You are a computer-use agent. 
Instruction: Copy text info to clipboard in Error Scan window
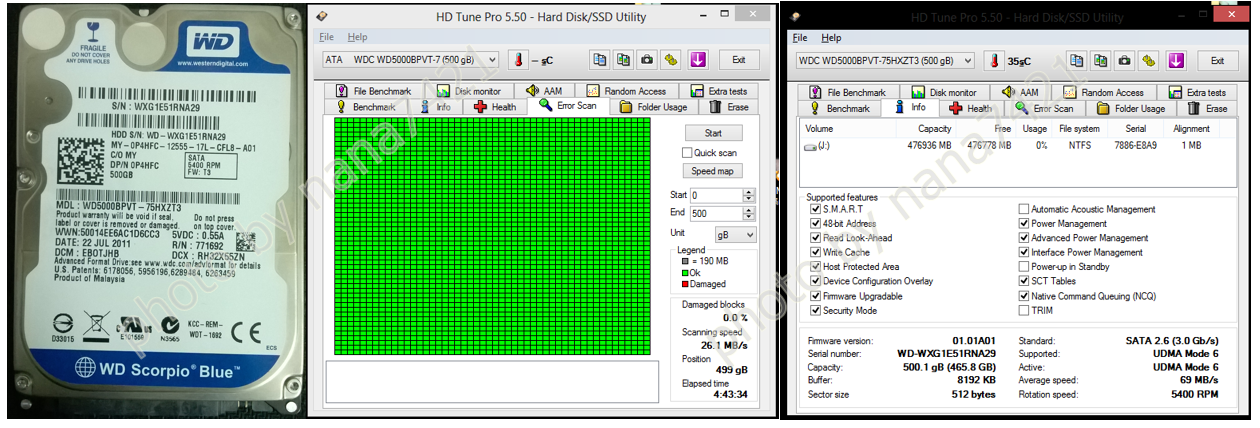[599, 60]
